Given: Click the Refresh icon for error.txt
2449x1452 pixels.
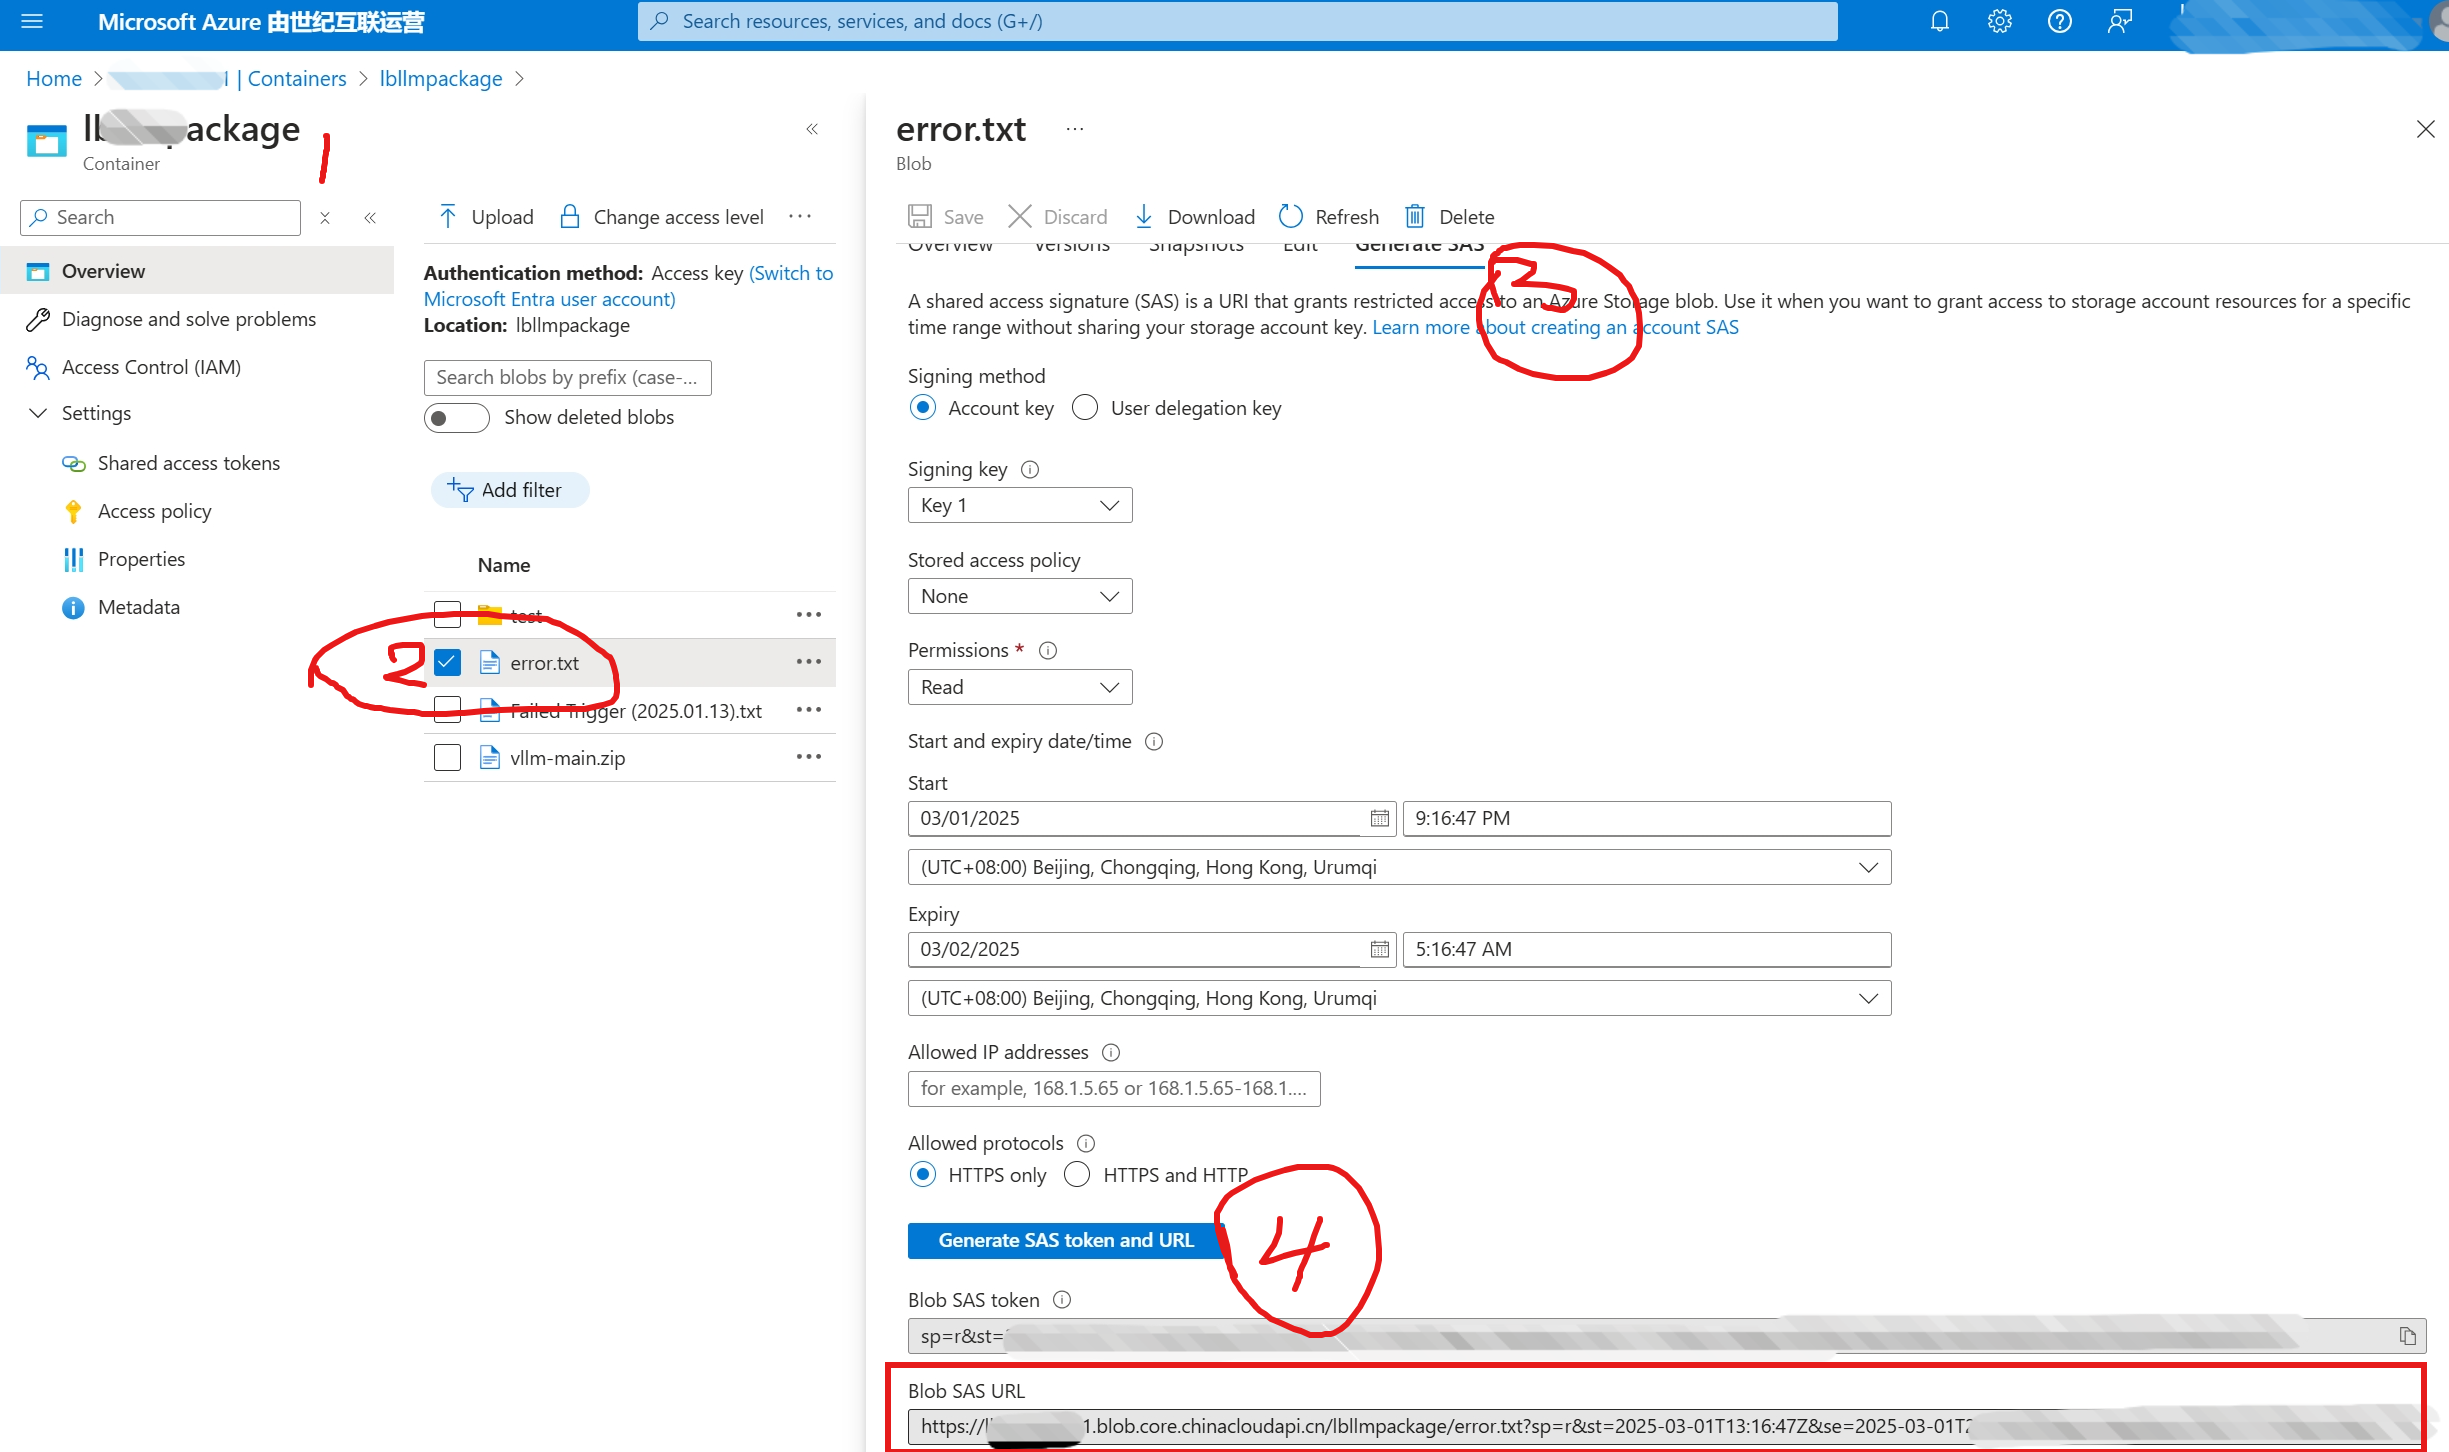Looking at the screenshot, I should click(1290, 216).
